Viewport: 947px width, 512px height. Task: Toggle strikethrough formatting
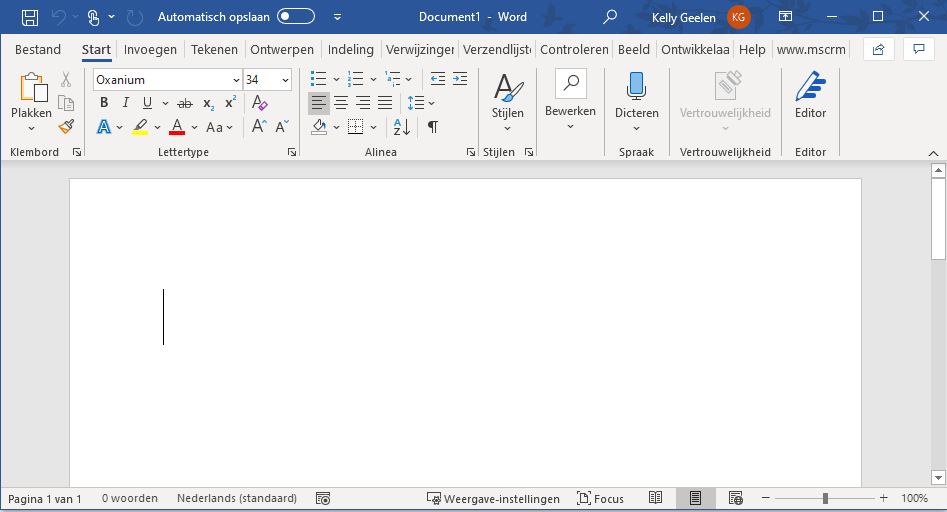pyautogui.click(x=185, y=103)
